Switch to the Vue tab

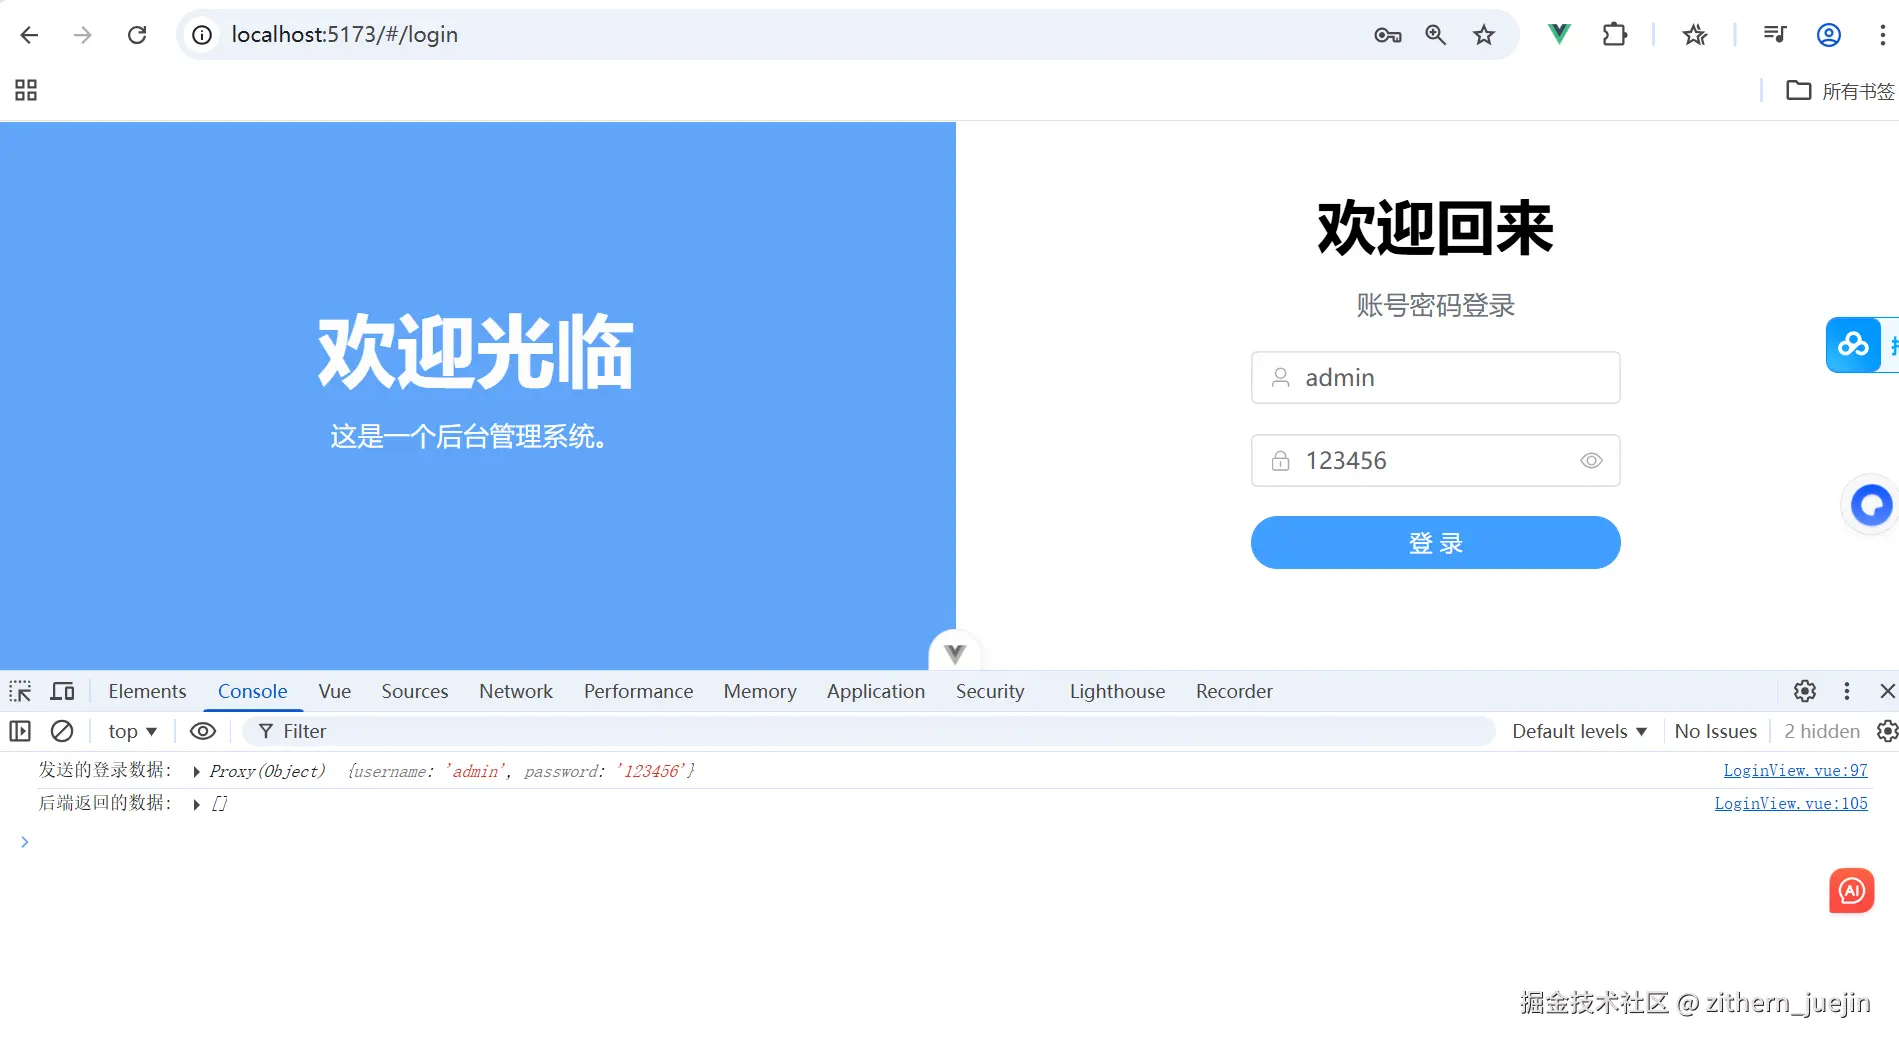coord(334,691)
